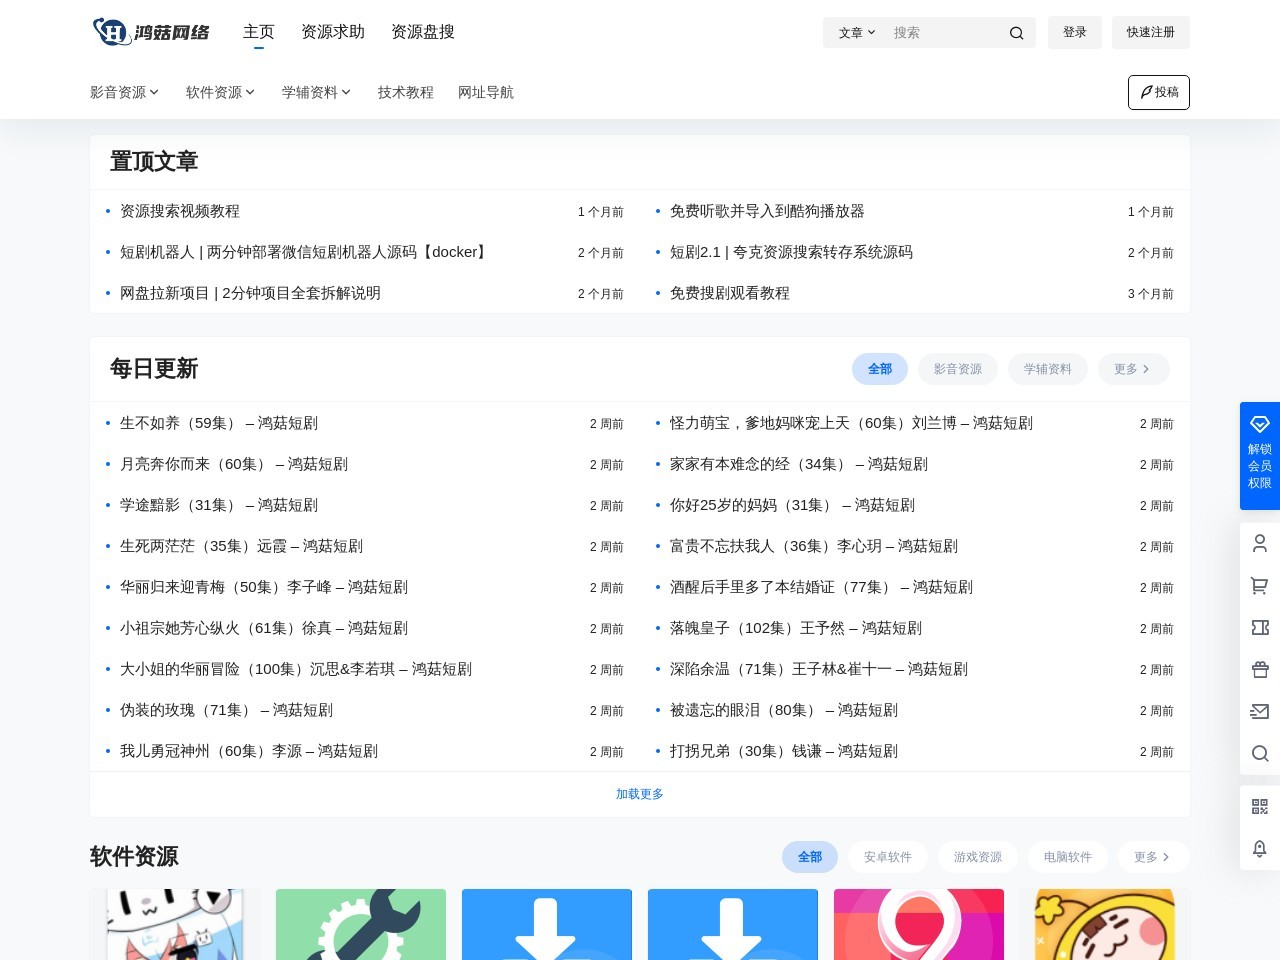Open article 免费搜剧观看教程

coord(730,293)
